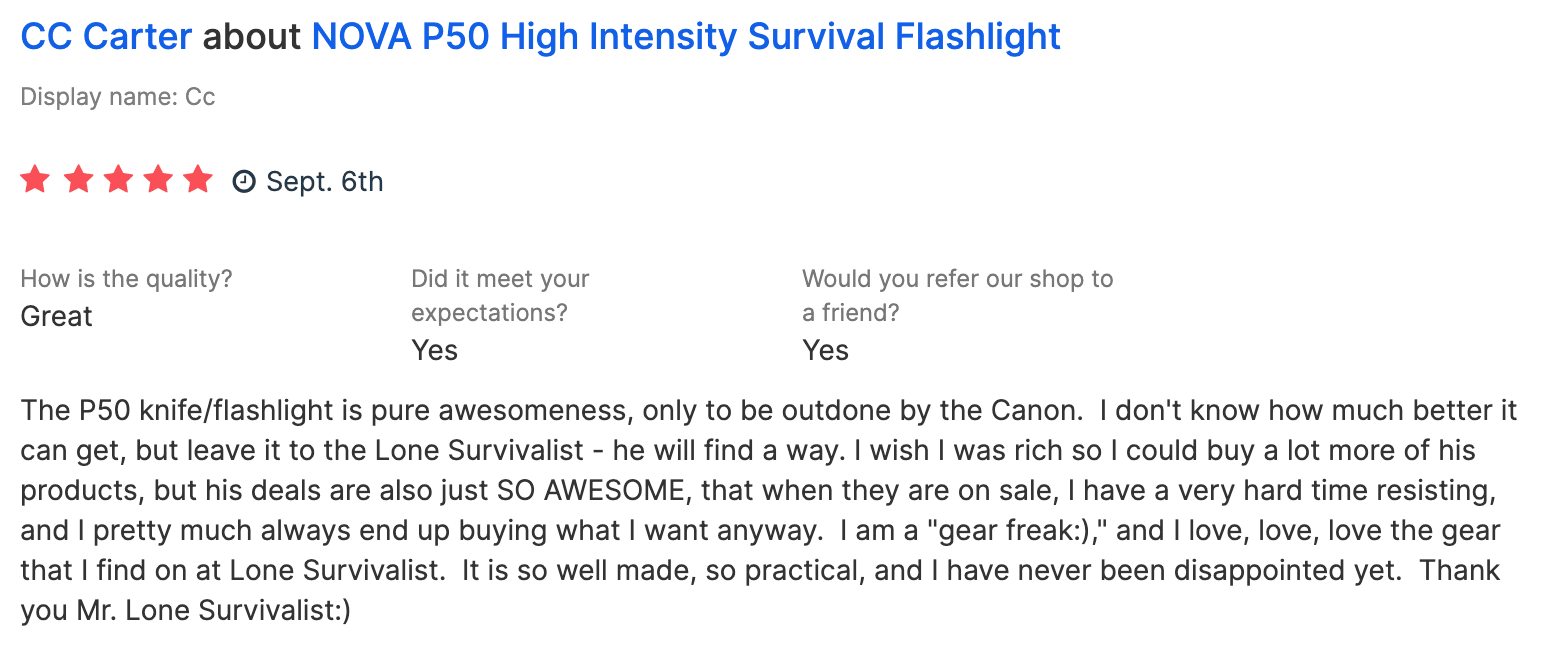The width and height of the screenshot is (1542, 656).
Task: Click the 'Display name: Cc' text
Action: (118, 97)
